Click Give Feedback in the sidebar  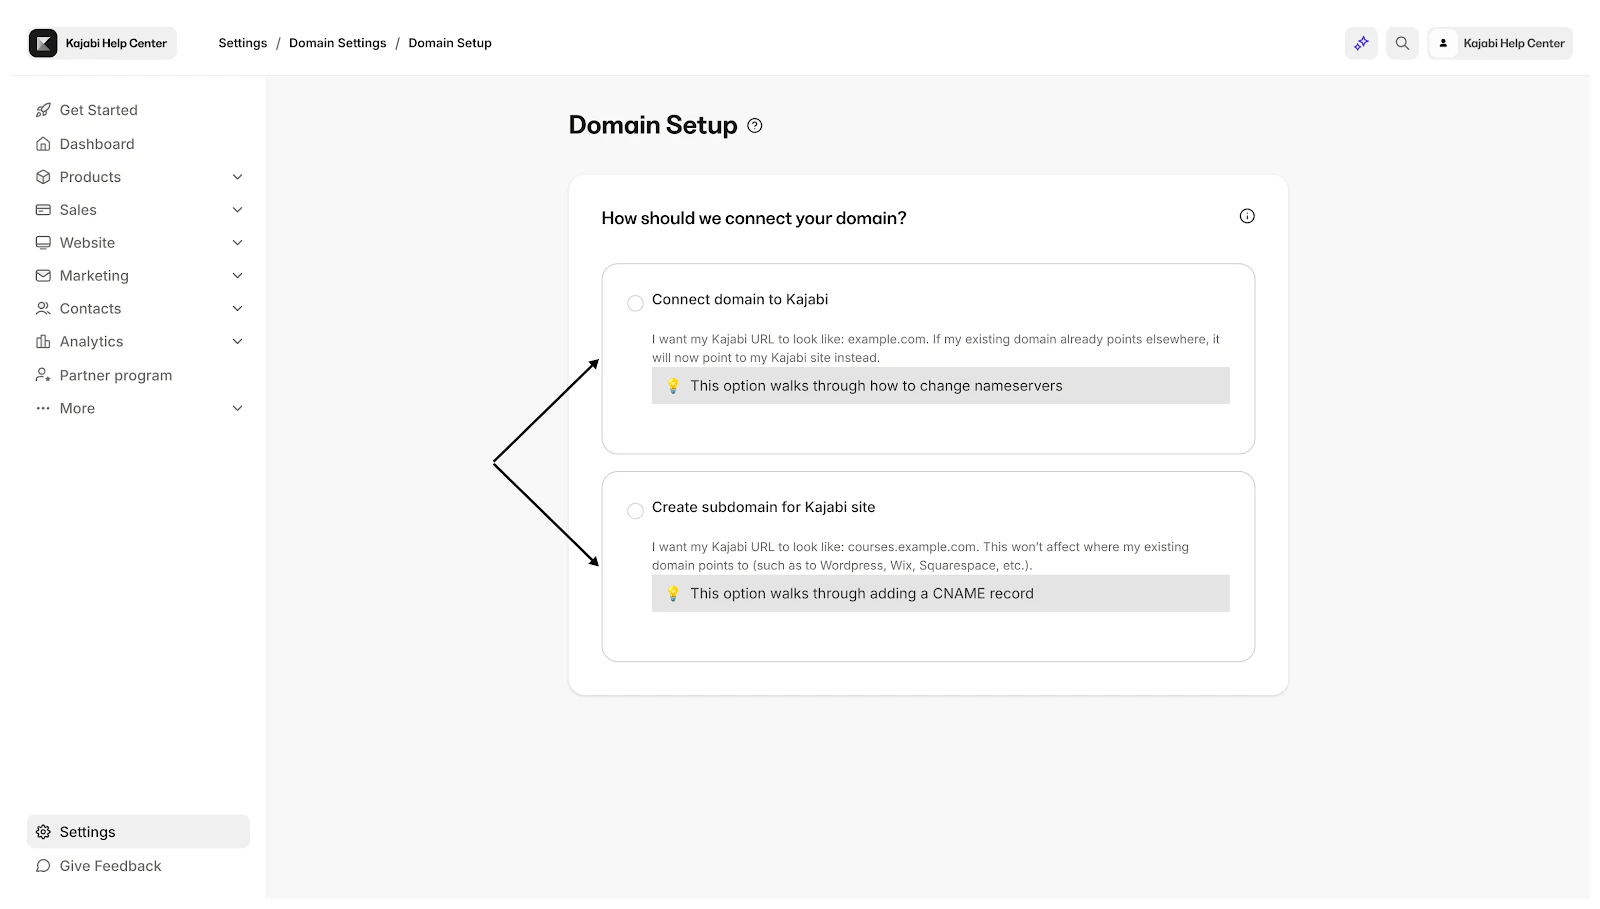(x=110, y=865)
